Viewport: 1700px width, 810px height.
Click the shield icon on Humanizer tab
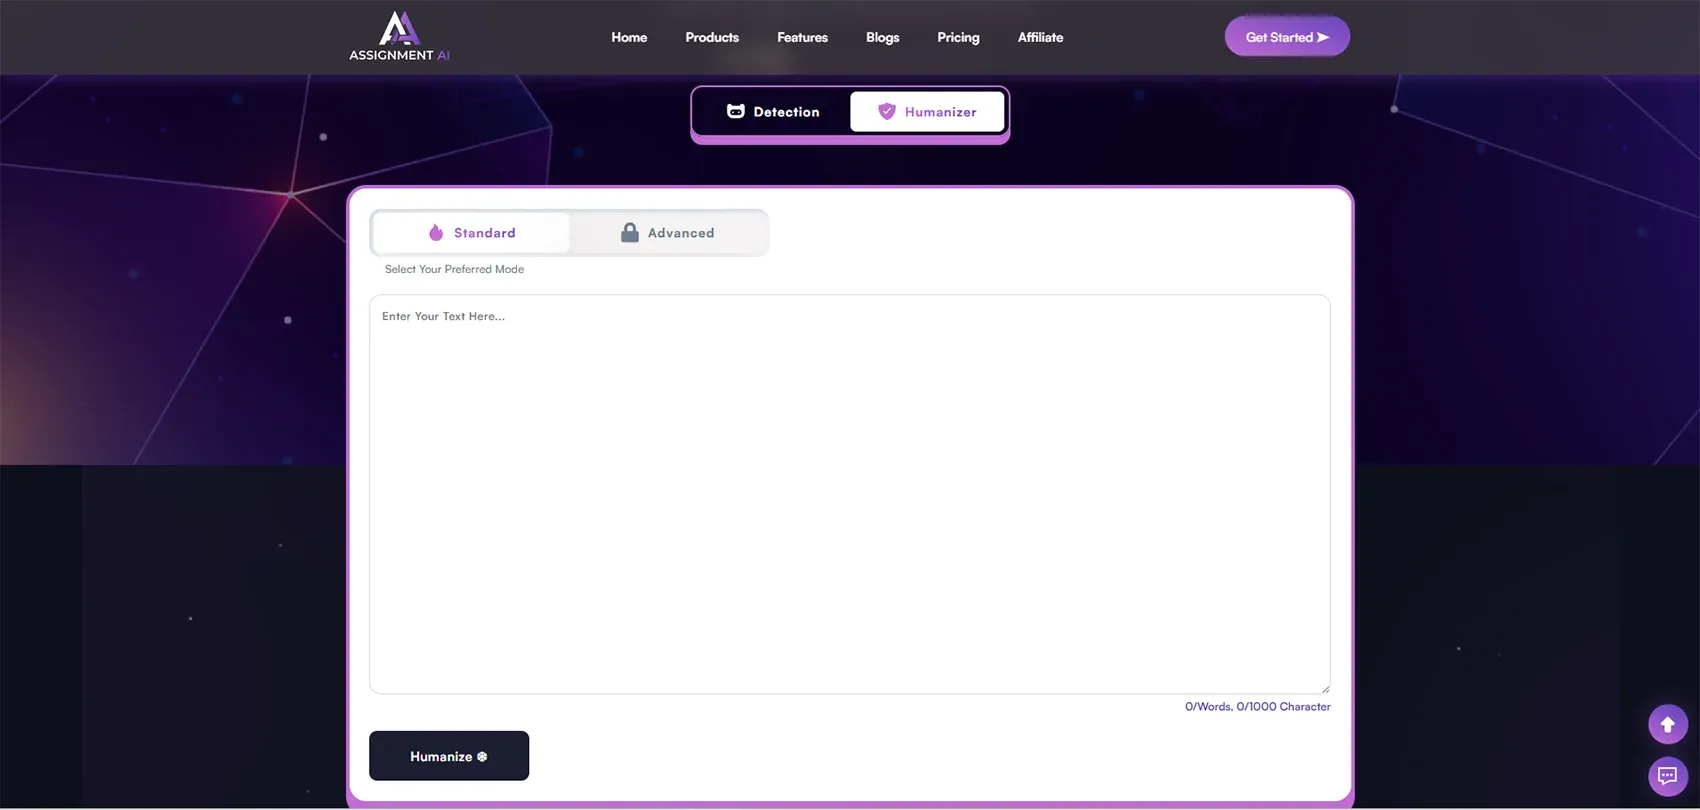(886, 112)
